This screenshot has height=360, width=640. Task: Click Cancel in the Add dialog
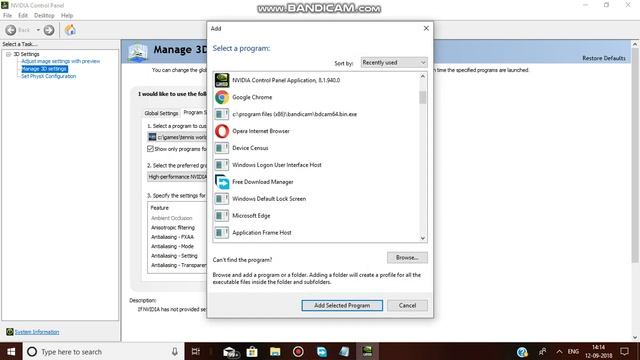tap(407, 305)
